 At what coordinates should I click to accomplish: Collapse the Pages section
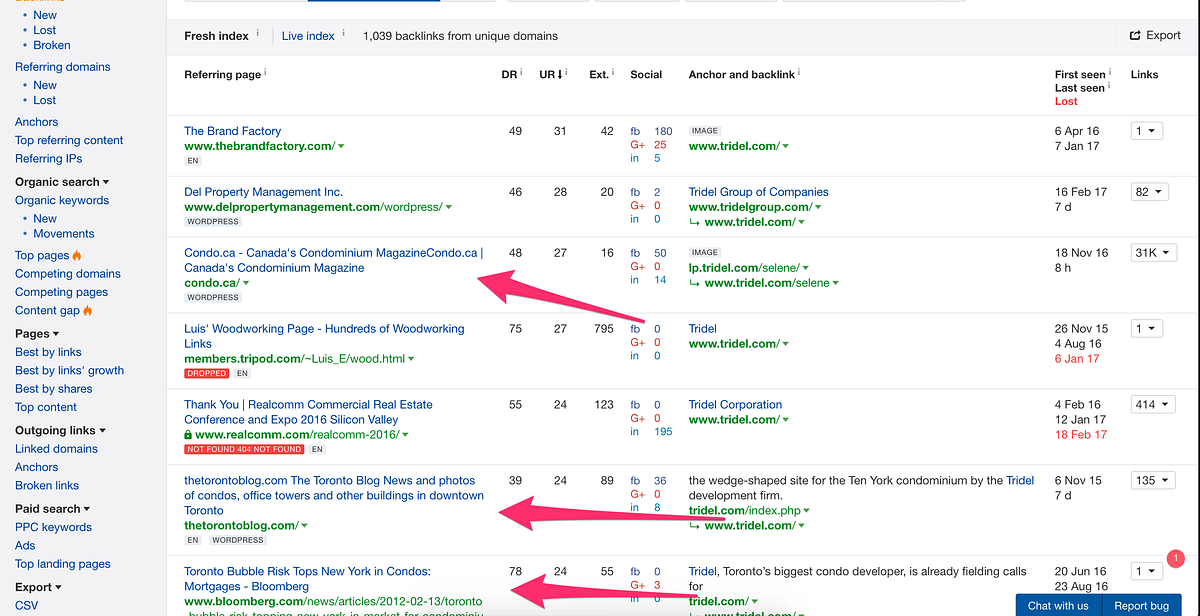pos(37,334)
